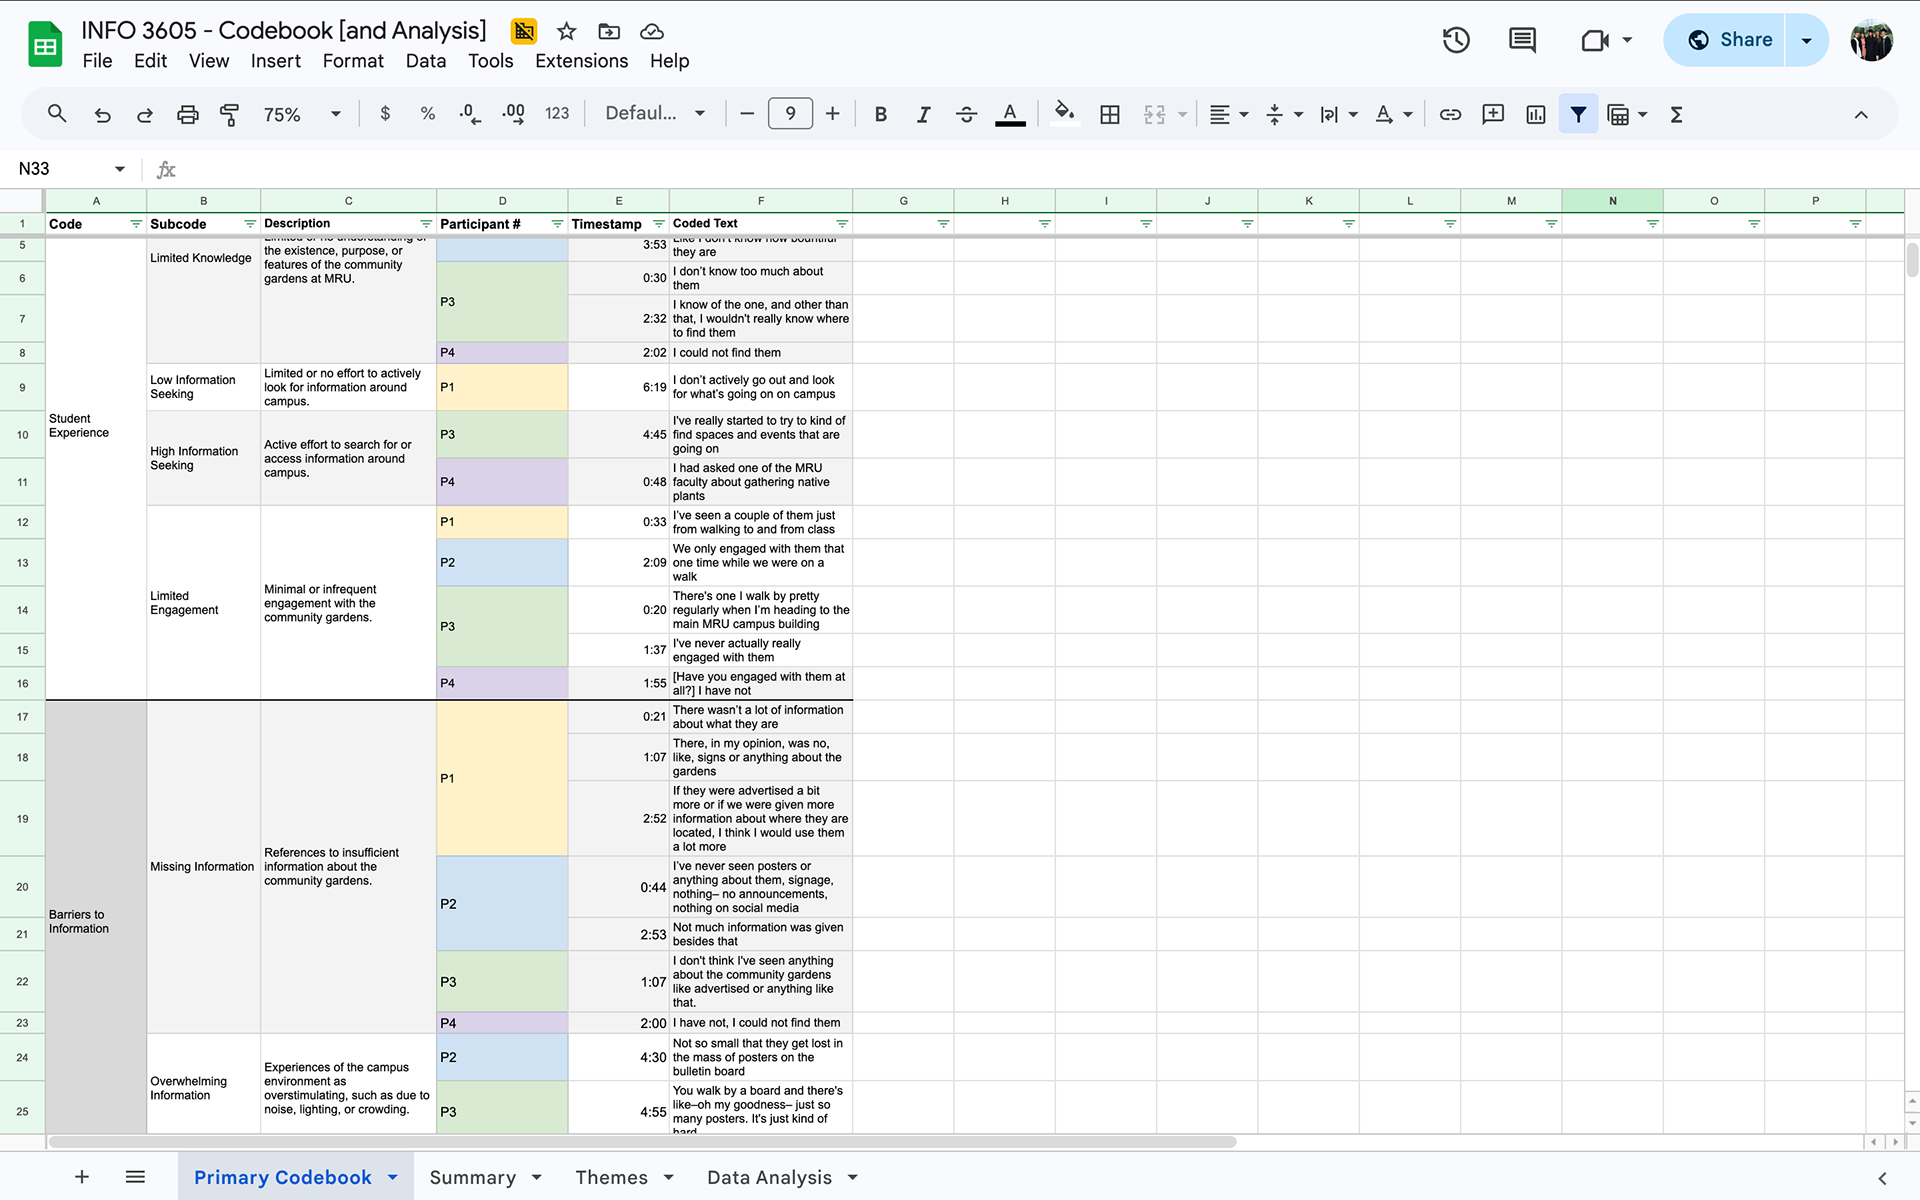Click the merge cells icon
1920x1200 pixels.
coord(1154,114)
